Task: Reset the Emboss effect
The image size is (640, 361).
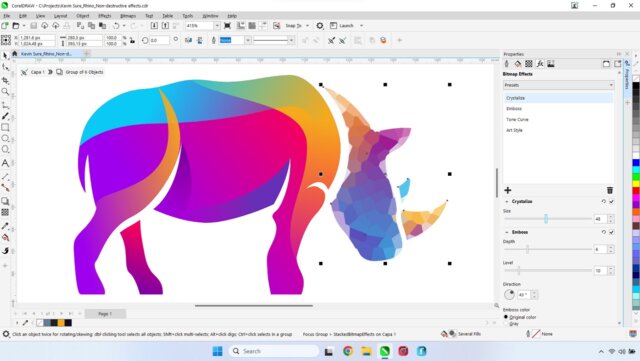Action: [604, 232]
